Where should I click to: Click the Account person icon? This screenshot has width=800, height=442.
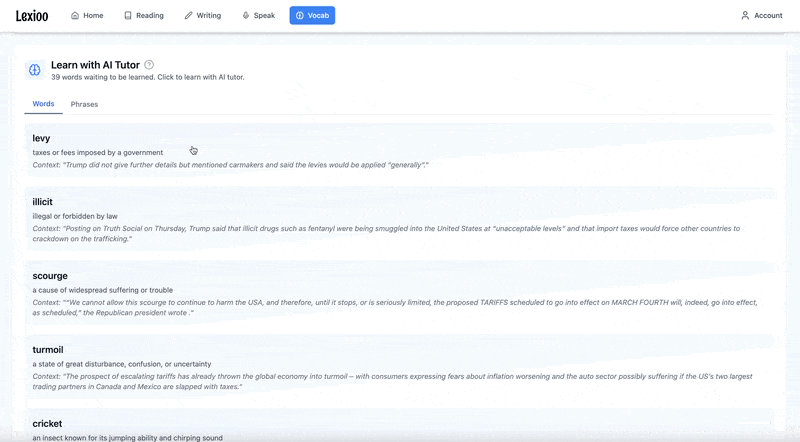coord(745,15)
